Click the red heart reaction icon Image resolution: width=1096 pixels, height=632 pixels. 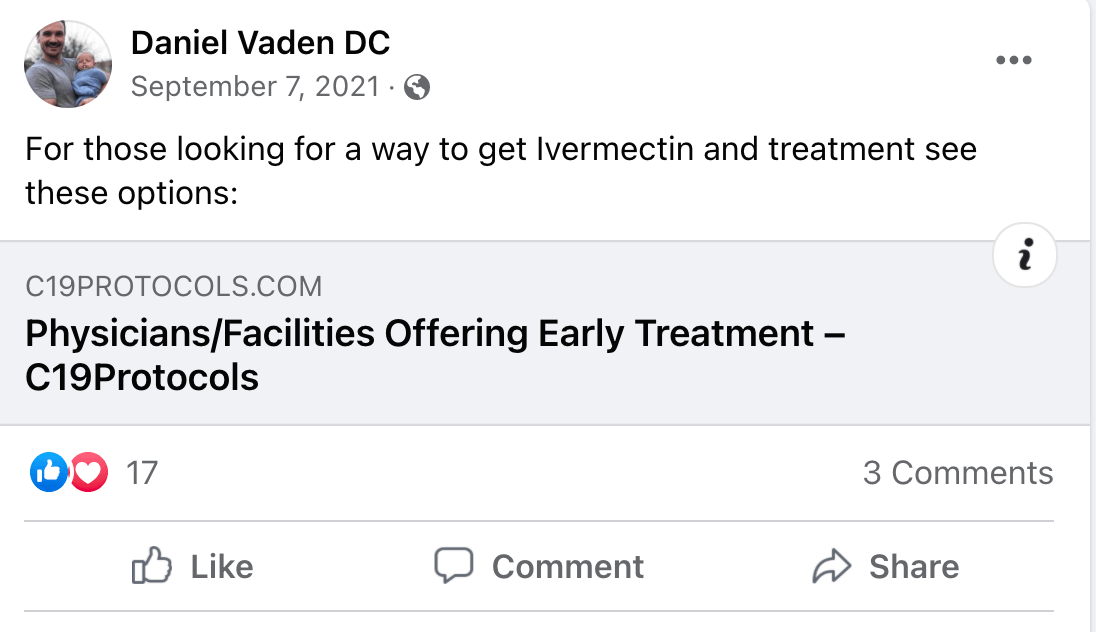coord(89,472)
